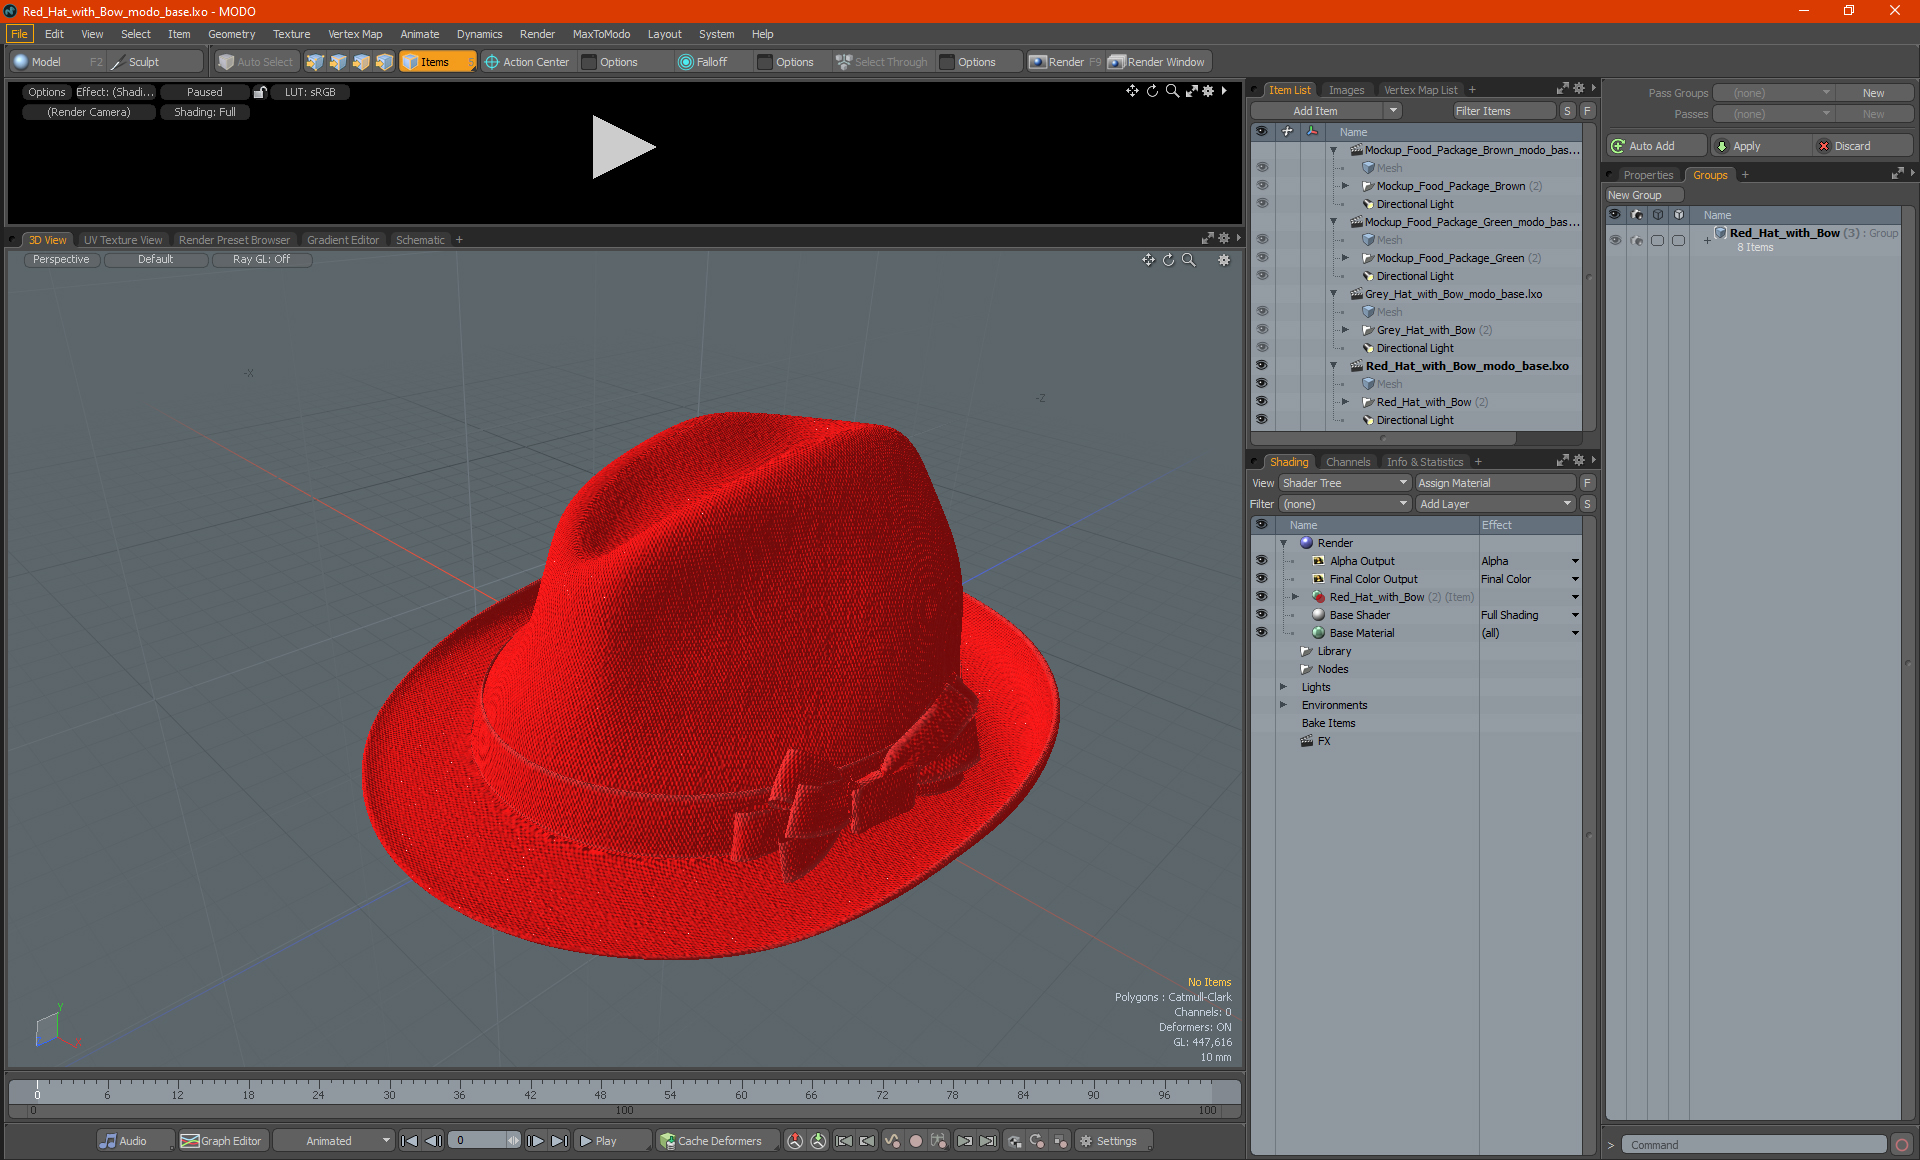Switch to Channels tab

[1347, 462]
